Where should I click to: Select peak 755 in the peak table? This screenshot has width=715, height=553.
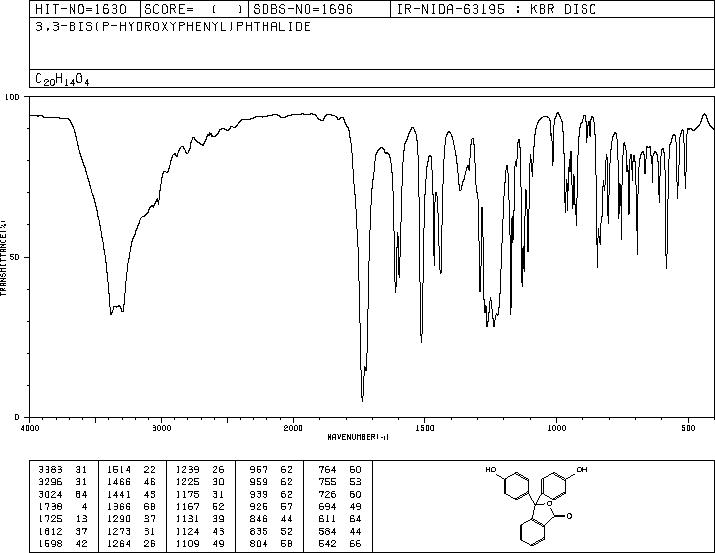pyautogui.click(x=327, y=482)
